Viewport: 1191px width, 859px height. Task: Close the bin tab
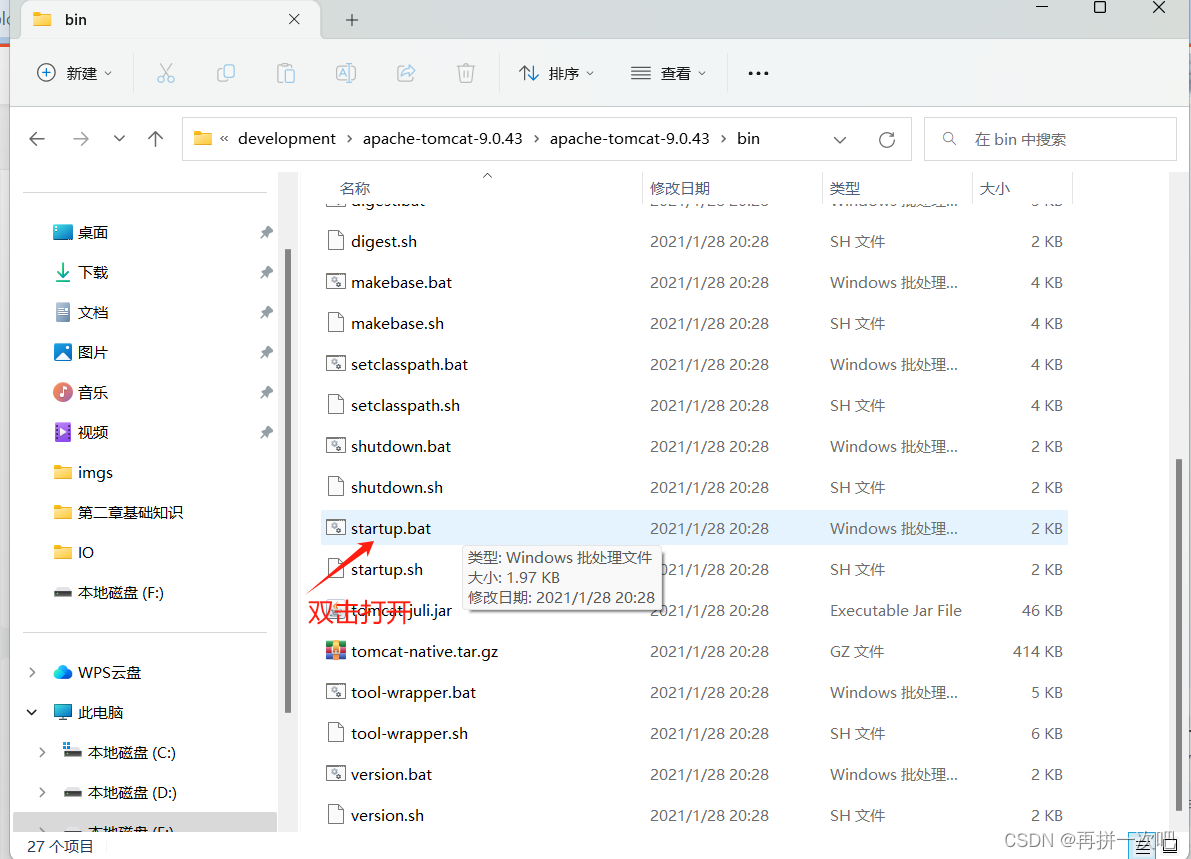pyautogui.click(x=295, y=20)
